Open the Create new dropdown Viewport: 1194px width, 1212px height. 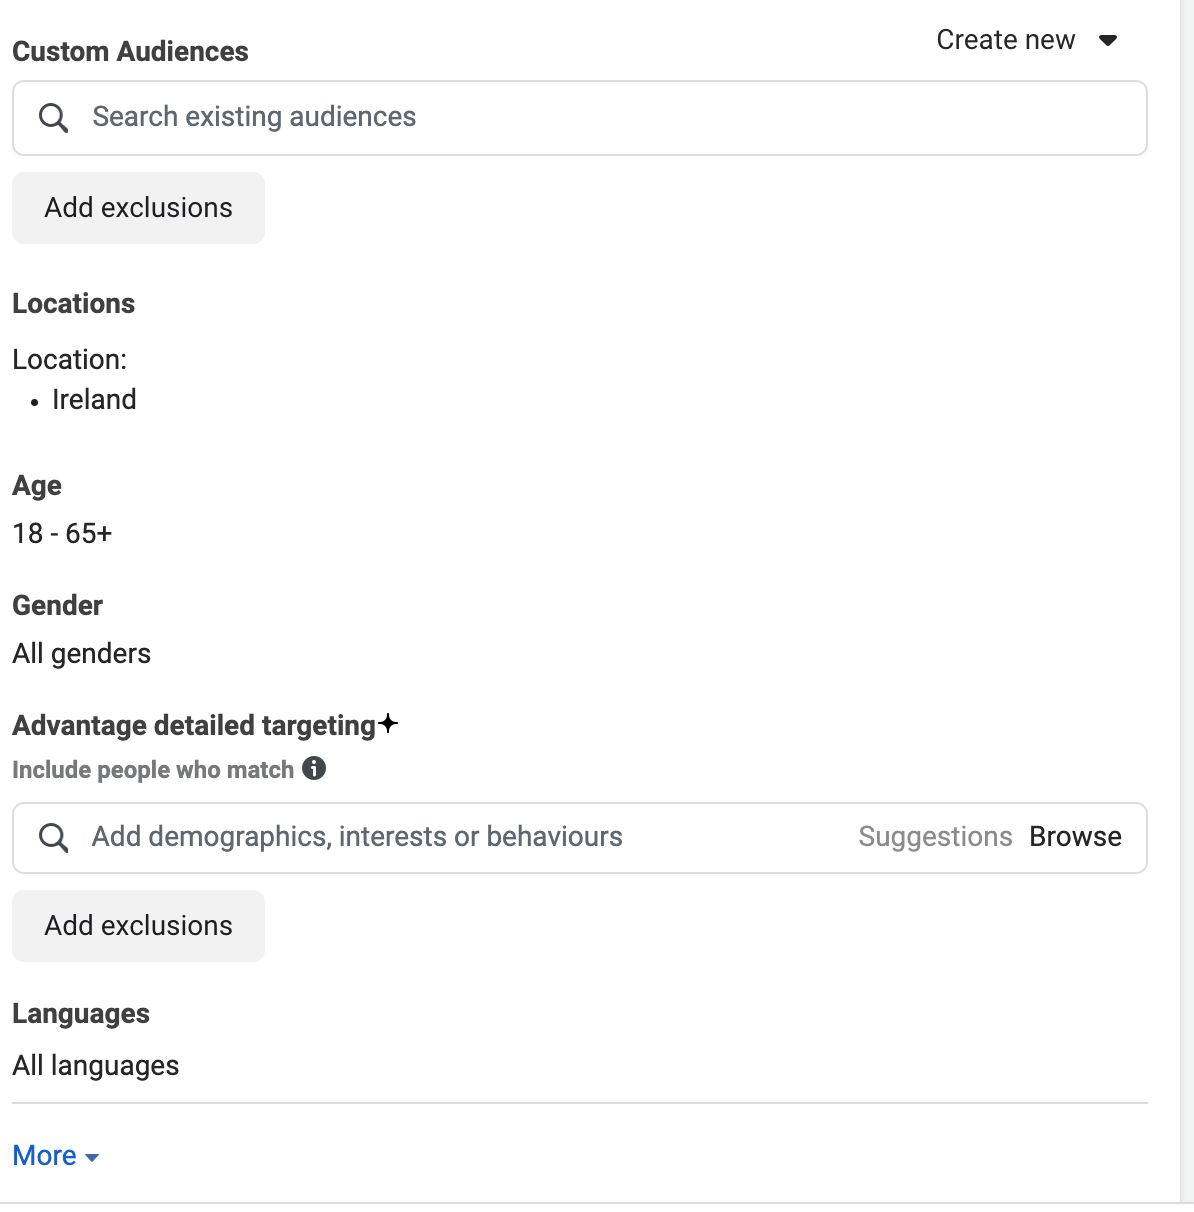point(1006,40)
